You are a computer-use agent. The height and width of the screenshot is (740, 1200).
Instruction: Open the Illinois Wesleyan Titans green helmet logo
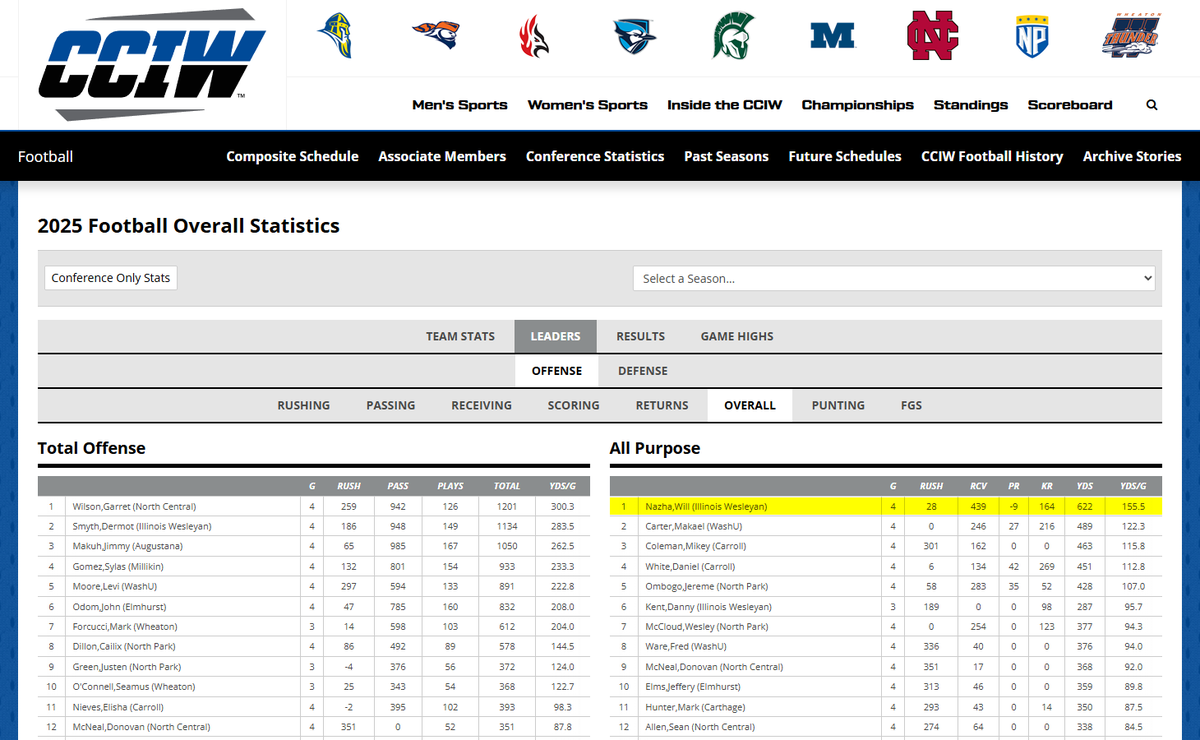(733, 35)
